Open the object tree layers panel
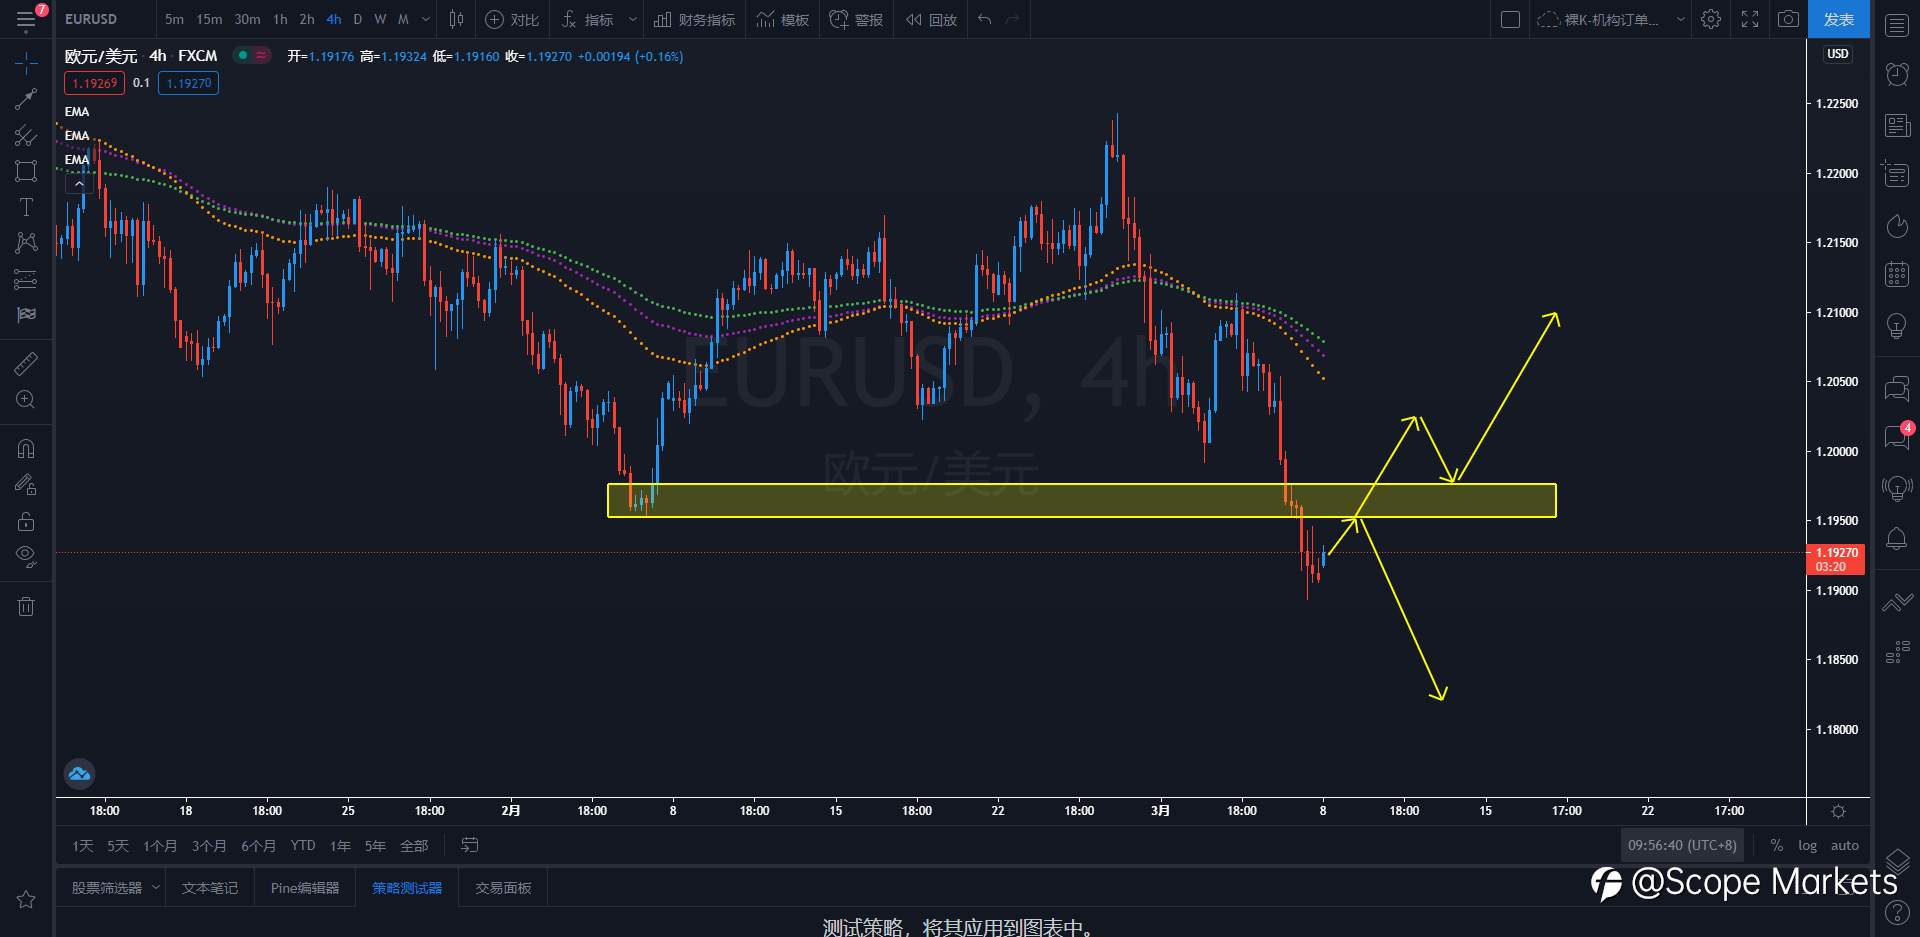This screenshot has height=937, width=1920. click(1897, 860)
